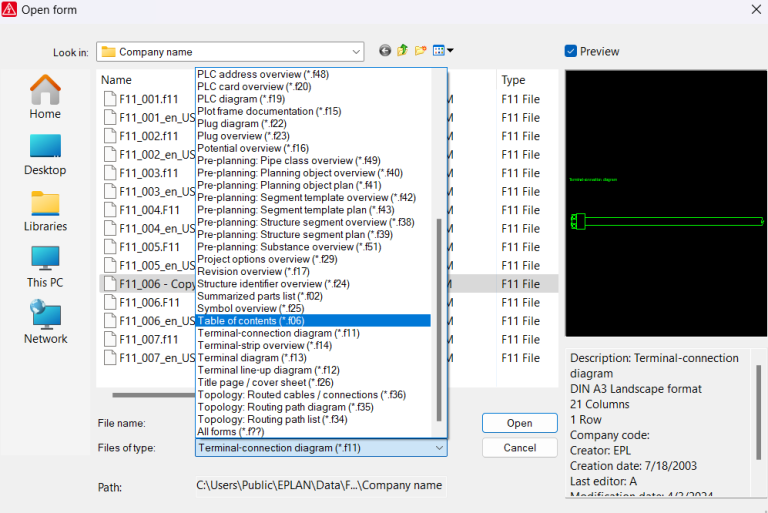Select the file F11_001_en_US
This screenshot has height=513, width=768.
150,118
